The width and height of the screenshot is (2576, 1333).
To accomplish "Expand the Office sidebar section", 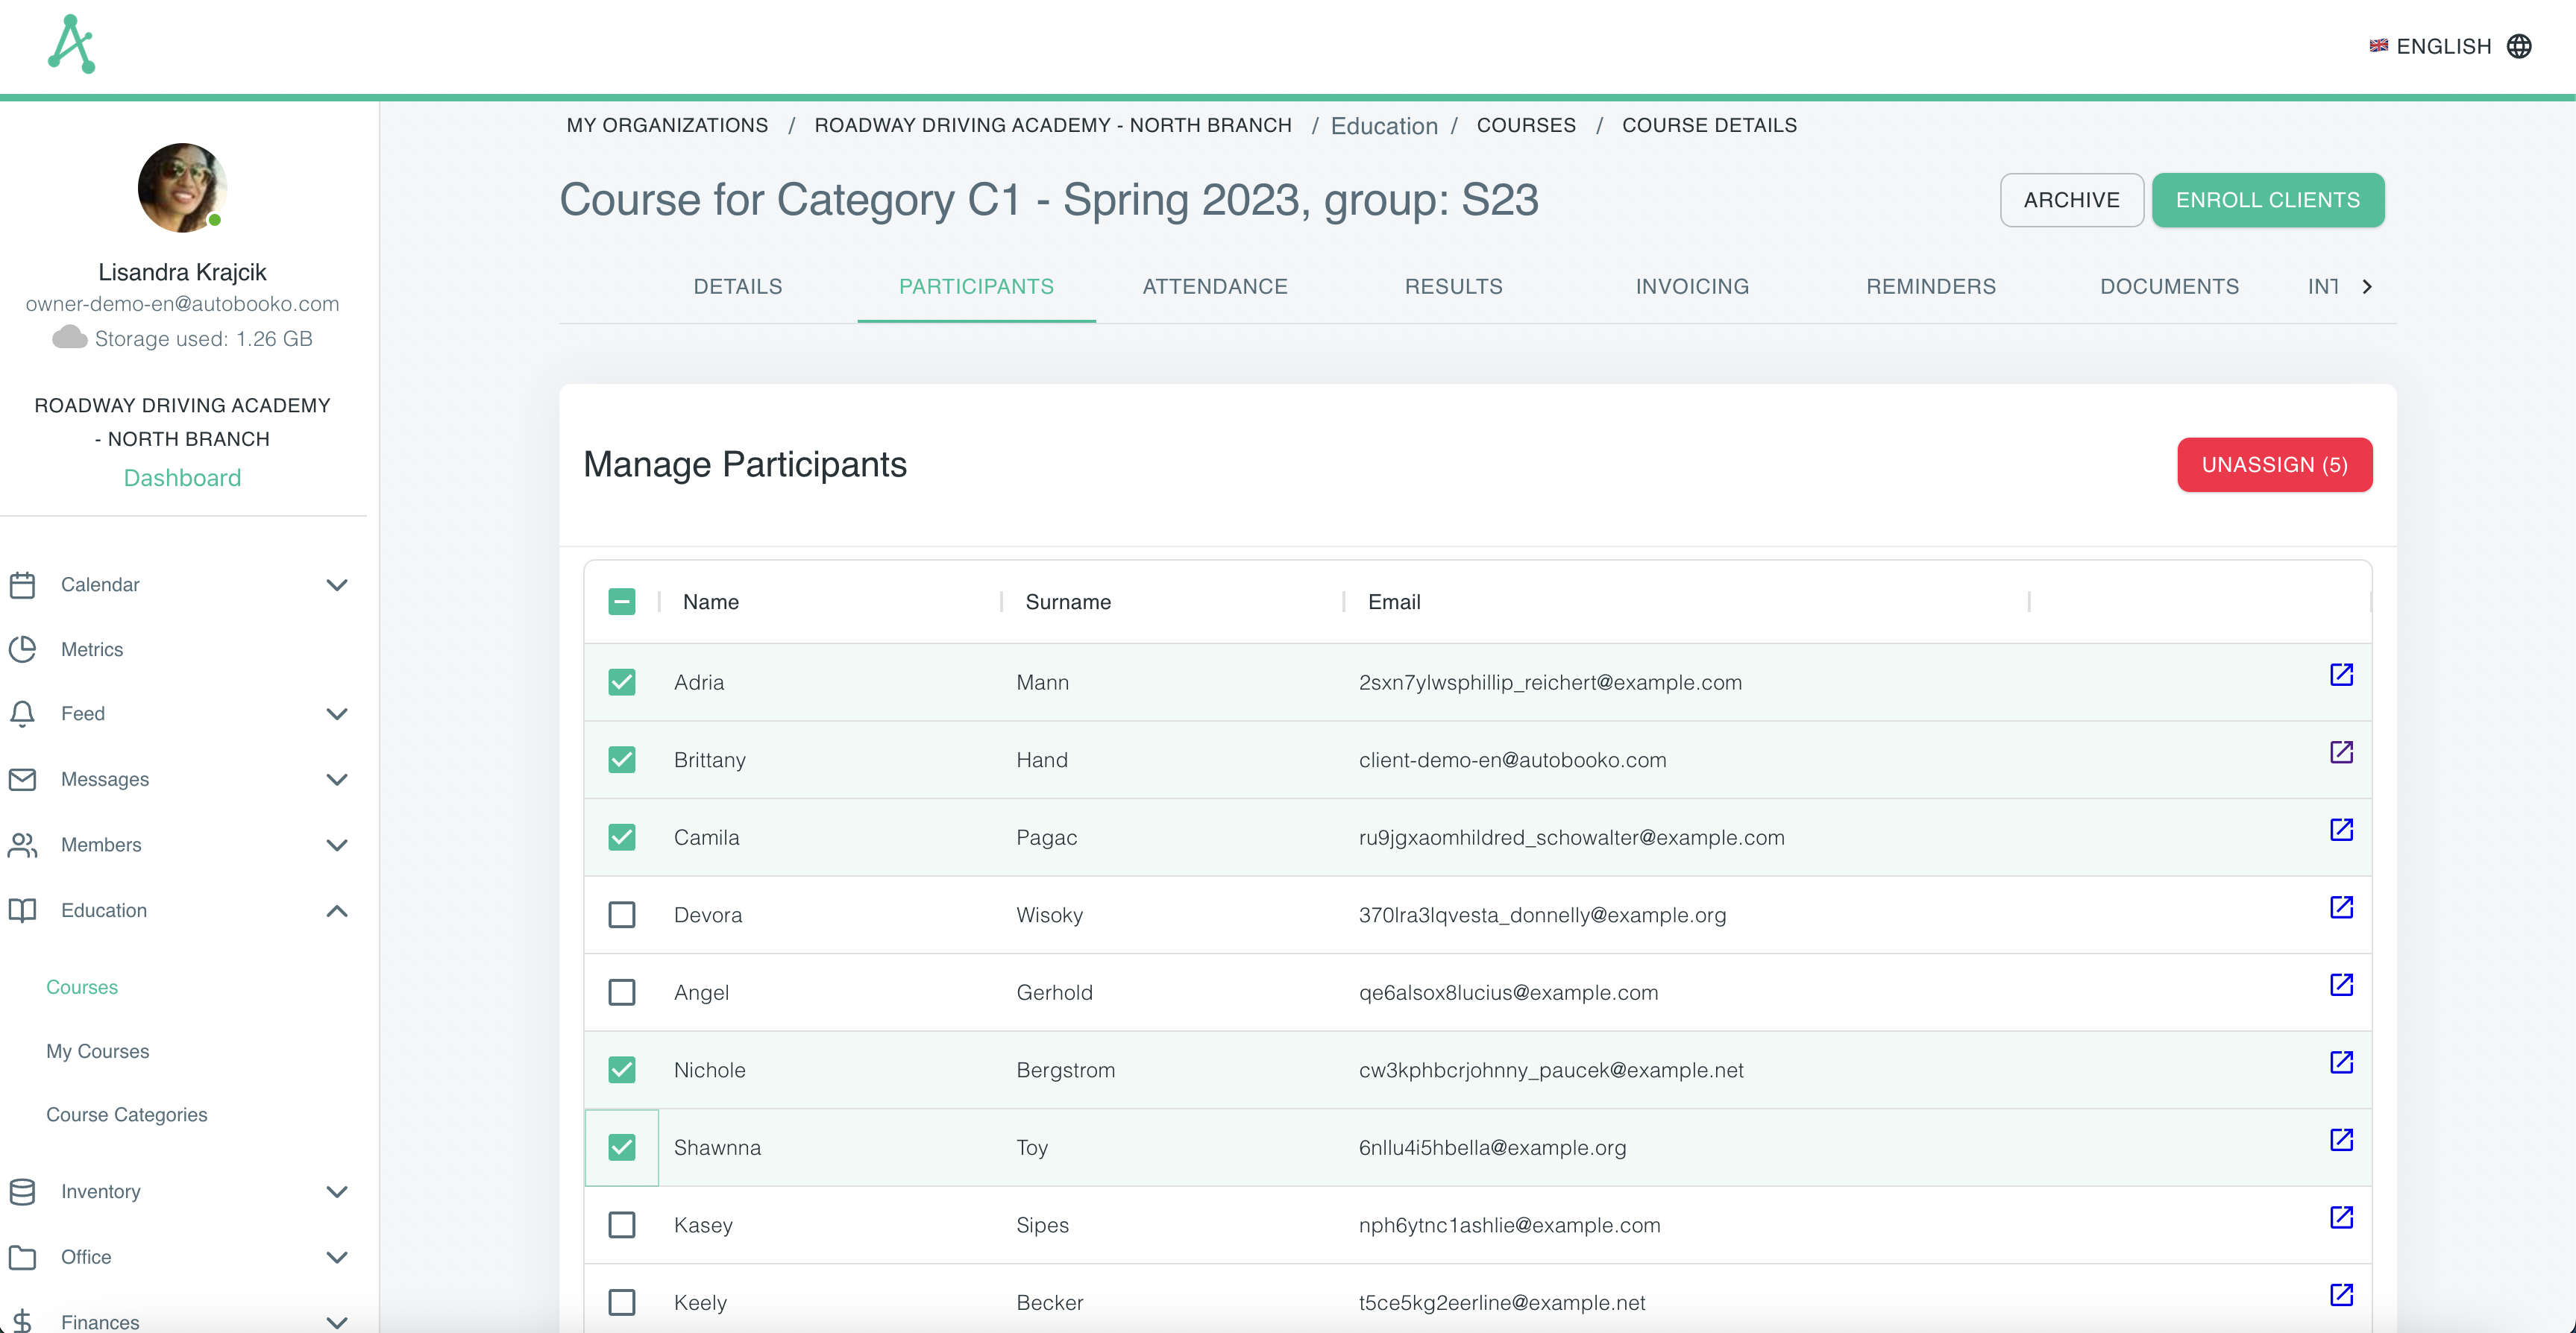I will tap(337, 1258).
